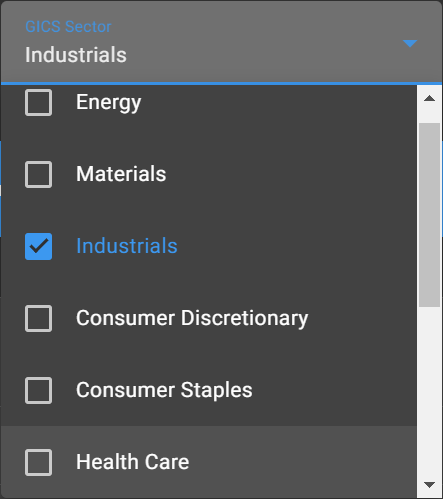
Task: Select the Health Care checkbox
Action: (38, 462)
